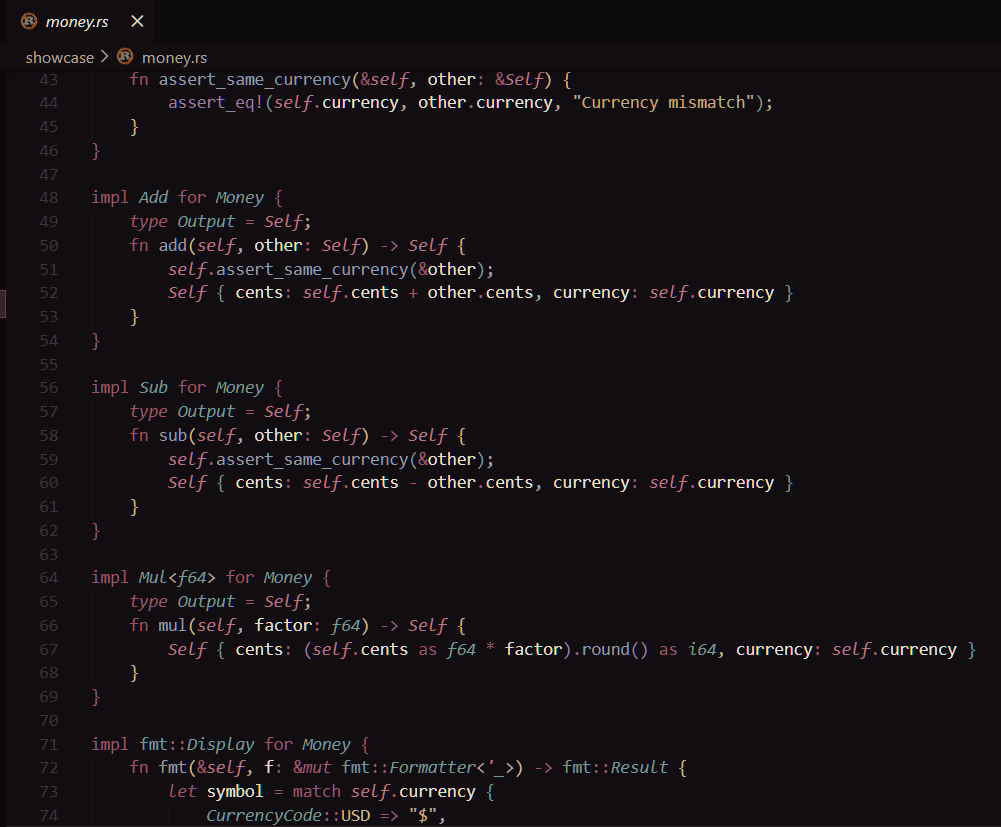Viewport: 1001px width, 827px height.
Task: Click i64 cast type on line 67
Action: tap(702, 649)
